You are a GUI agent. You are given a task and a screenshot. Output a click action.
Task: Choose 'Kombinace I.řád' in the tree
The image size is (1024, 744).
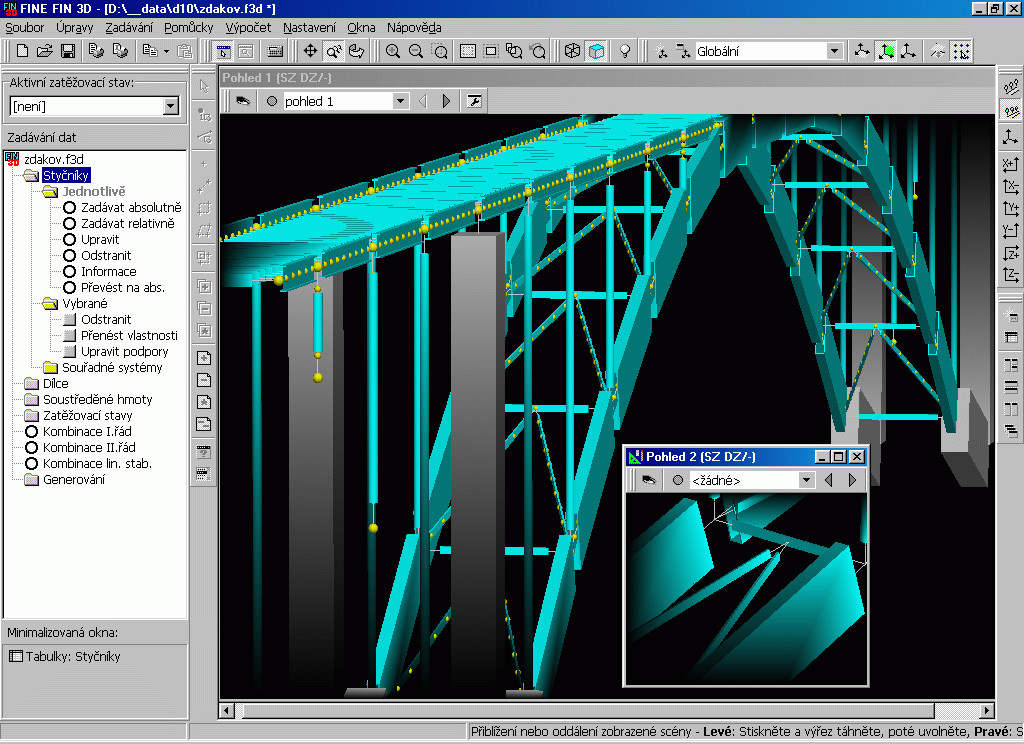pyautogui.click(x=87, y=432)
